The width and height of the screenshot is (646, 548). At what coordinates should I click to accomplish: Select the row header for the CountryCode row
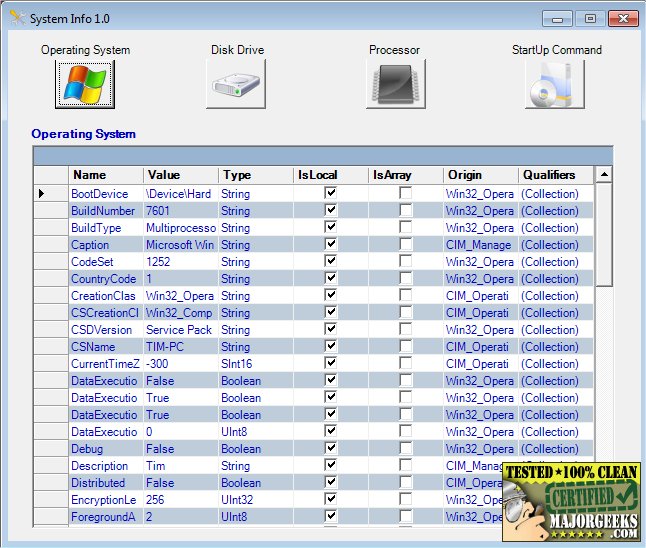(x=50, y=279)
